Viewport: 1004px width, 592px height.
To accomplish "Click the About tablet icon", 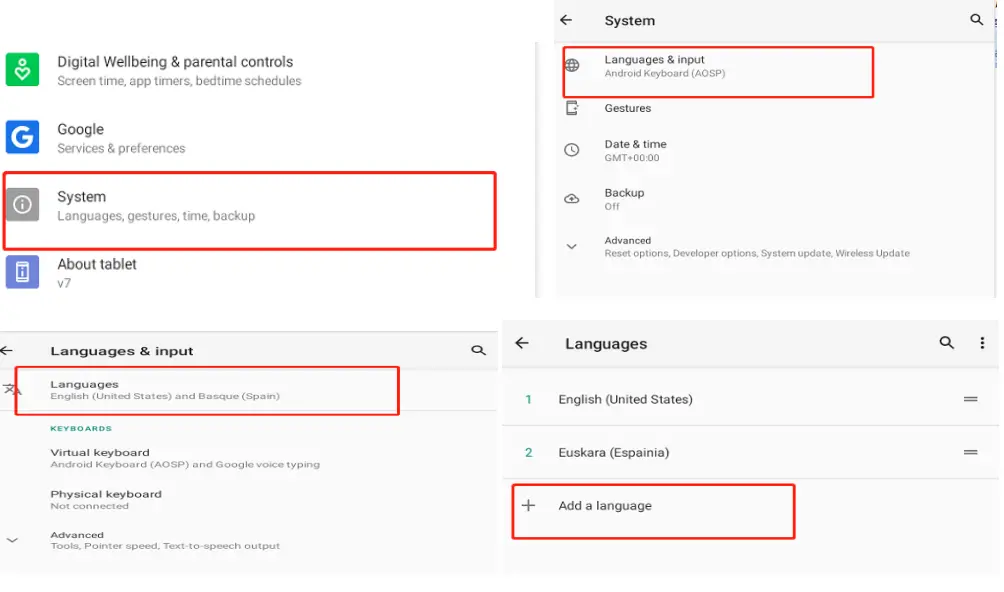I will coord(22,272).
